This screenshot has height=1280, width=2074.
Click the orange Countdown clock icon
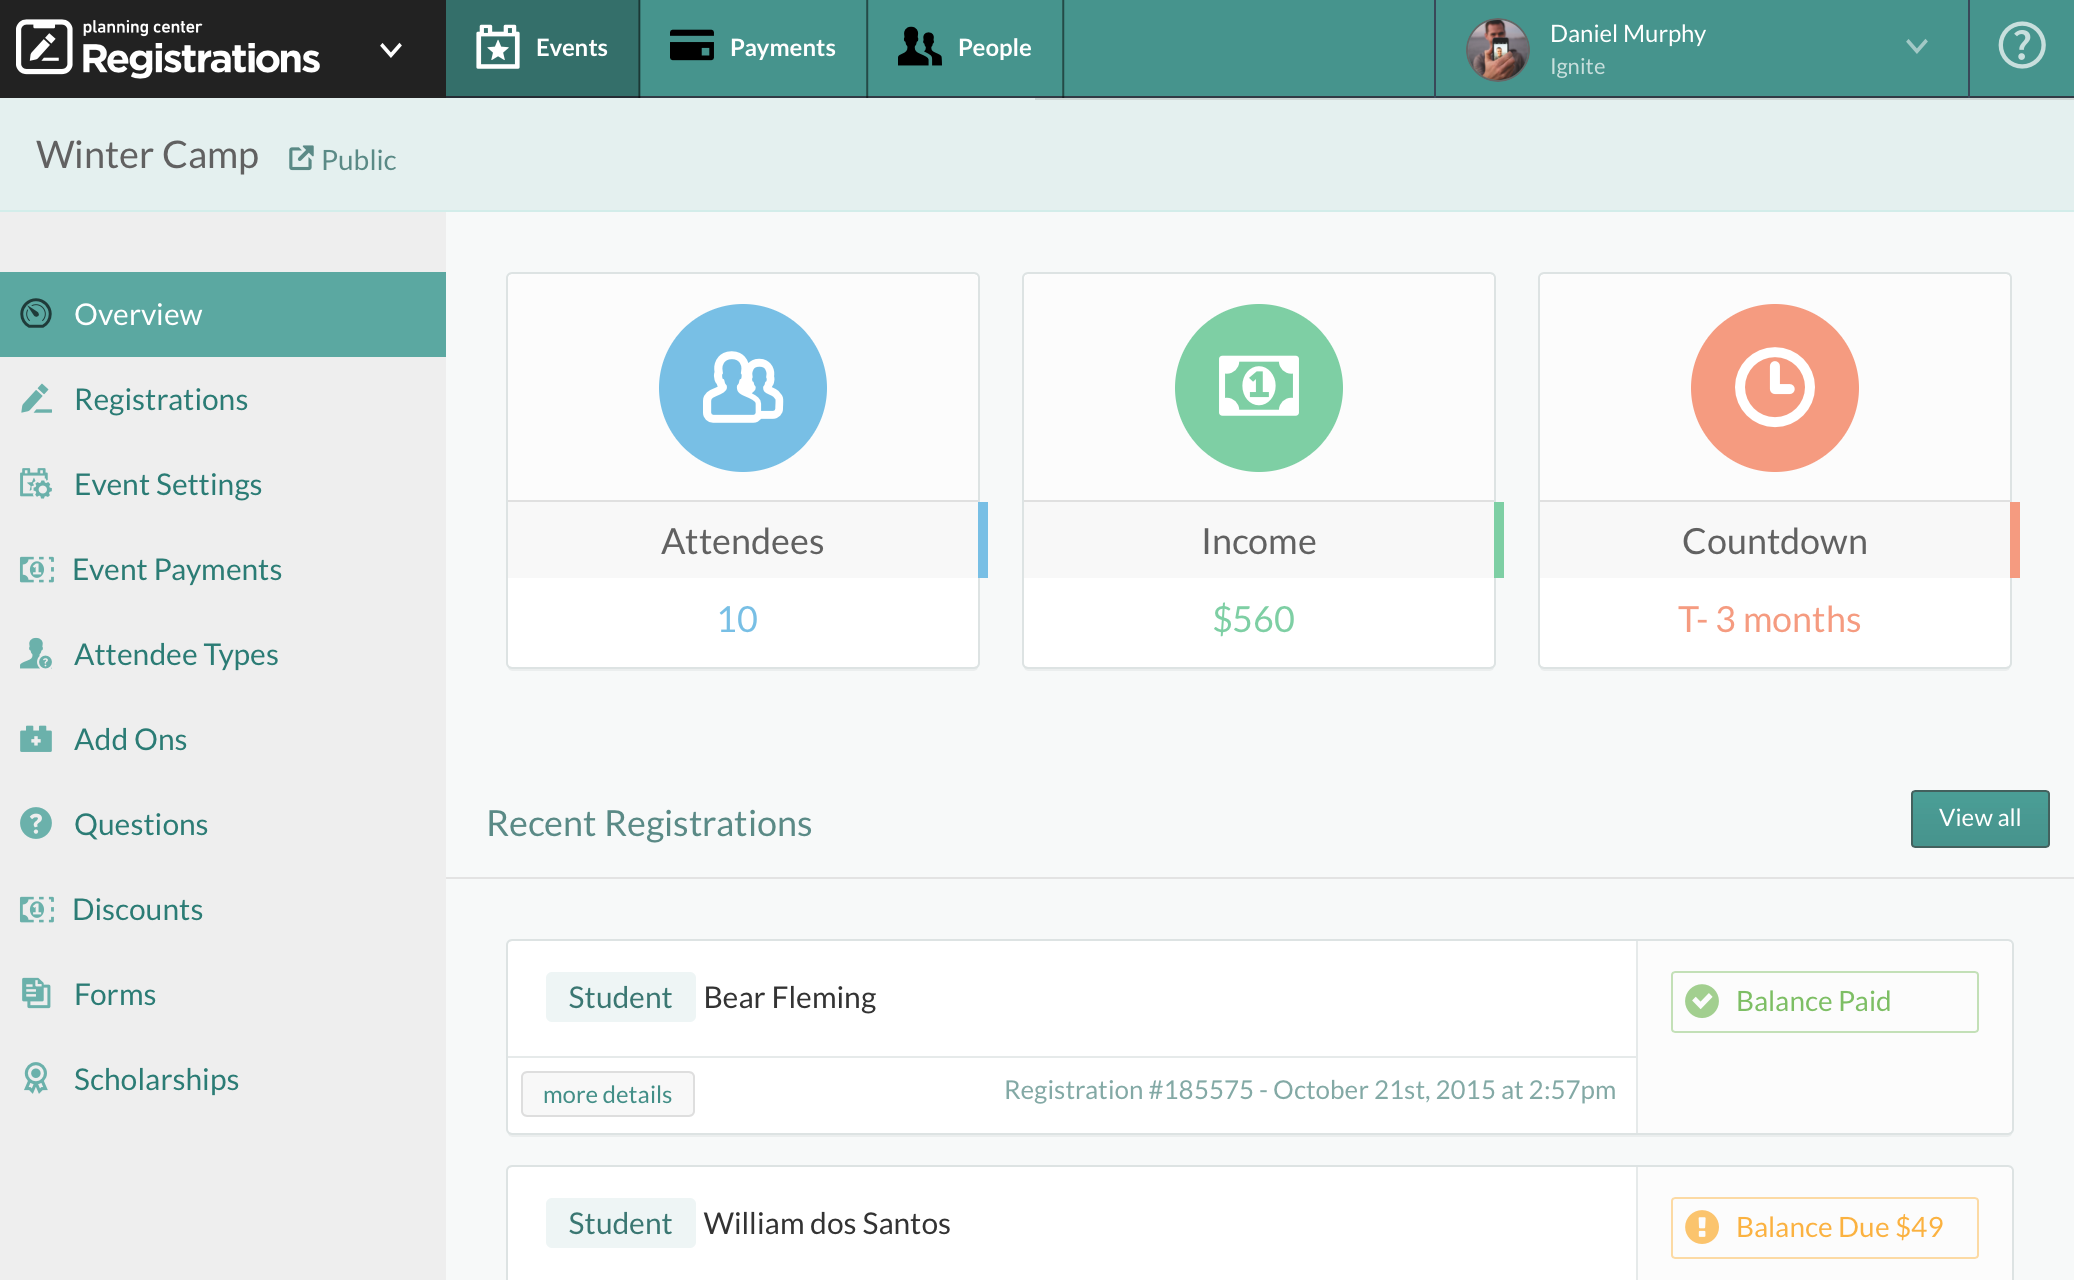tap(1774, 388)
